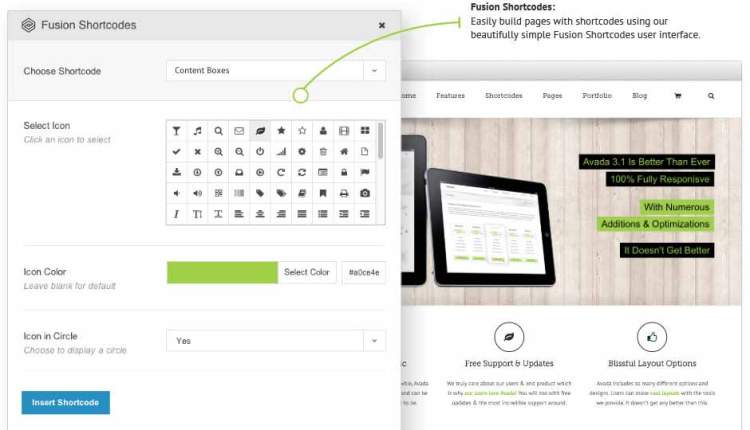The image size is (750, 430).
Task: Choose the music note icon
Action: tap(197, 131)
